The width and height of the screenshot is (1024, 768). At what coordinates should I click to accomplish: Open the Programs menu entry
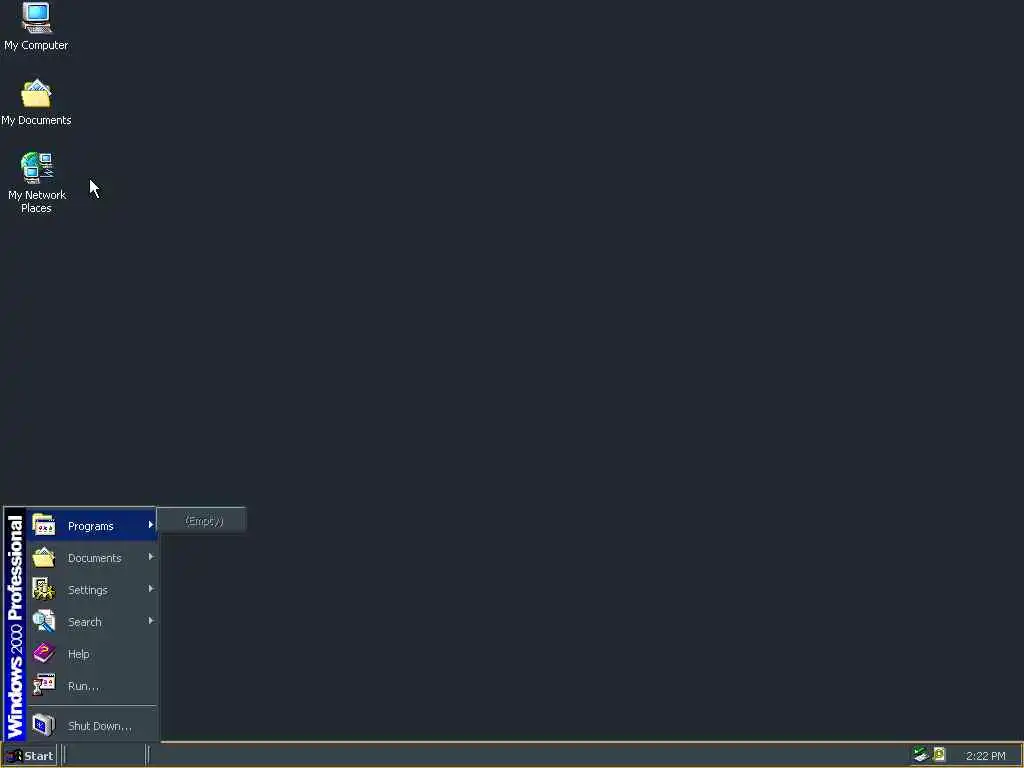[92, 525]
